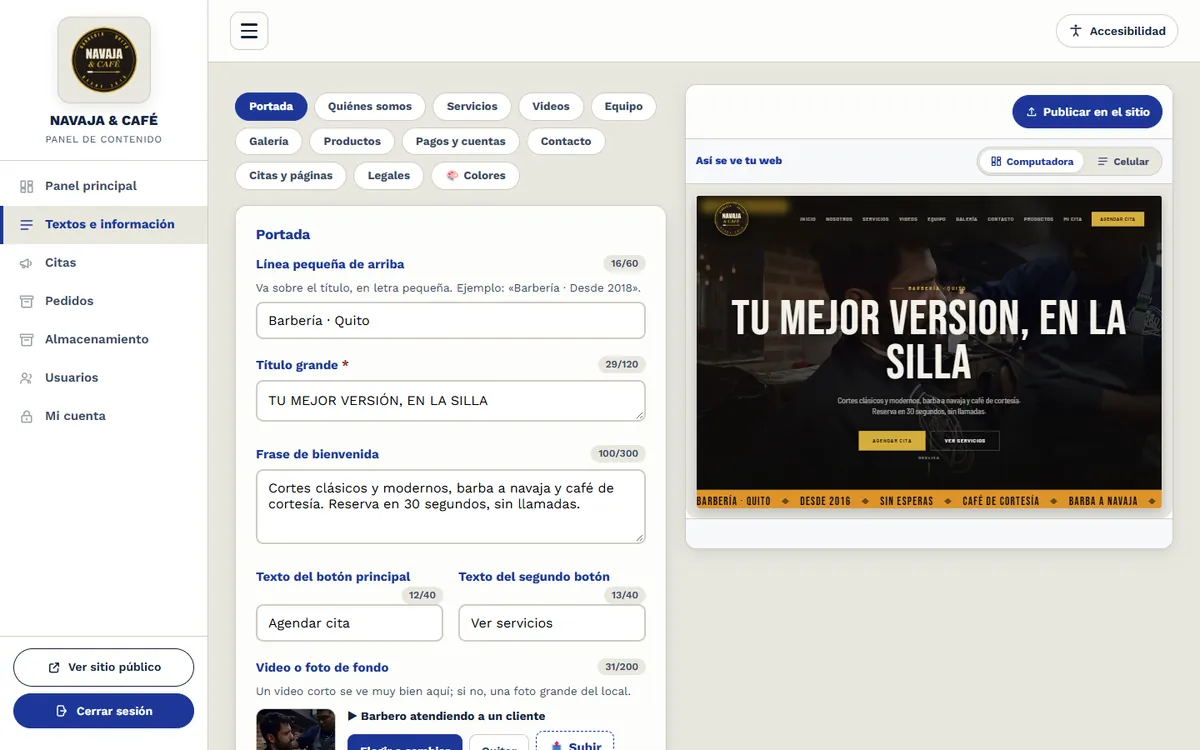Click VER SERVICIOS button in preview
Screen dimensions: 1200x750
coord(965,441)
